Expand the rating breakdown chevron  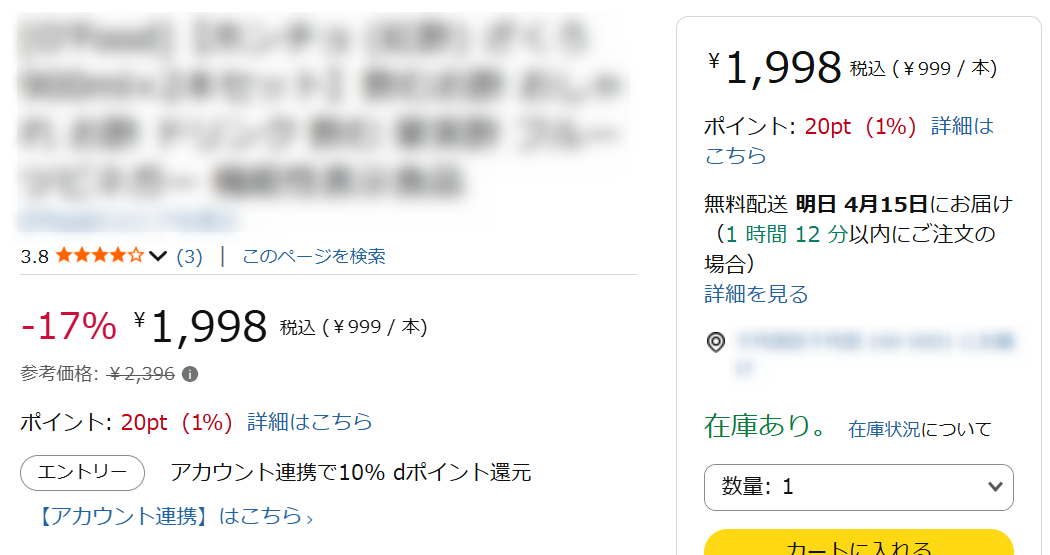158,257
